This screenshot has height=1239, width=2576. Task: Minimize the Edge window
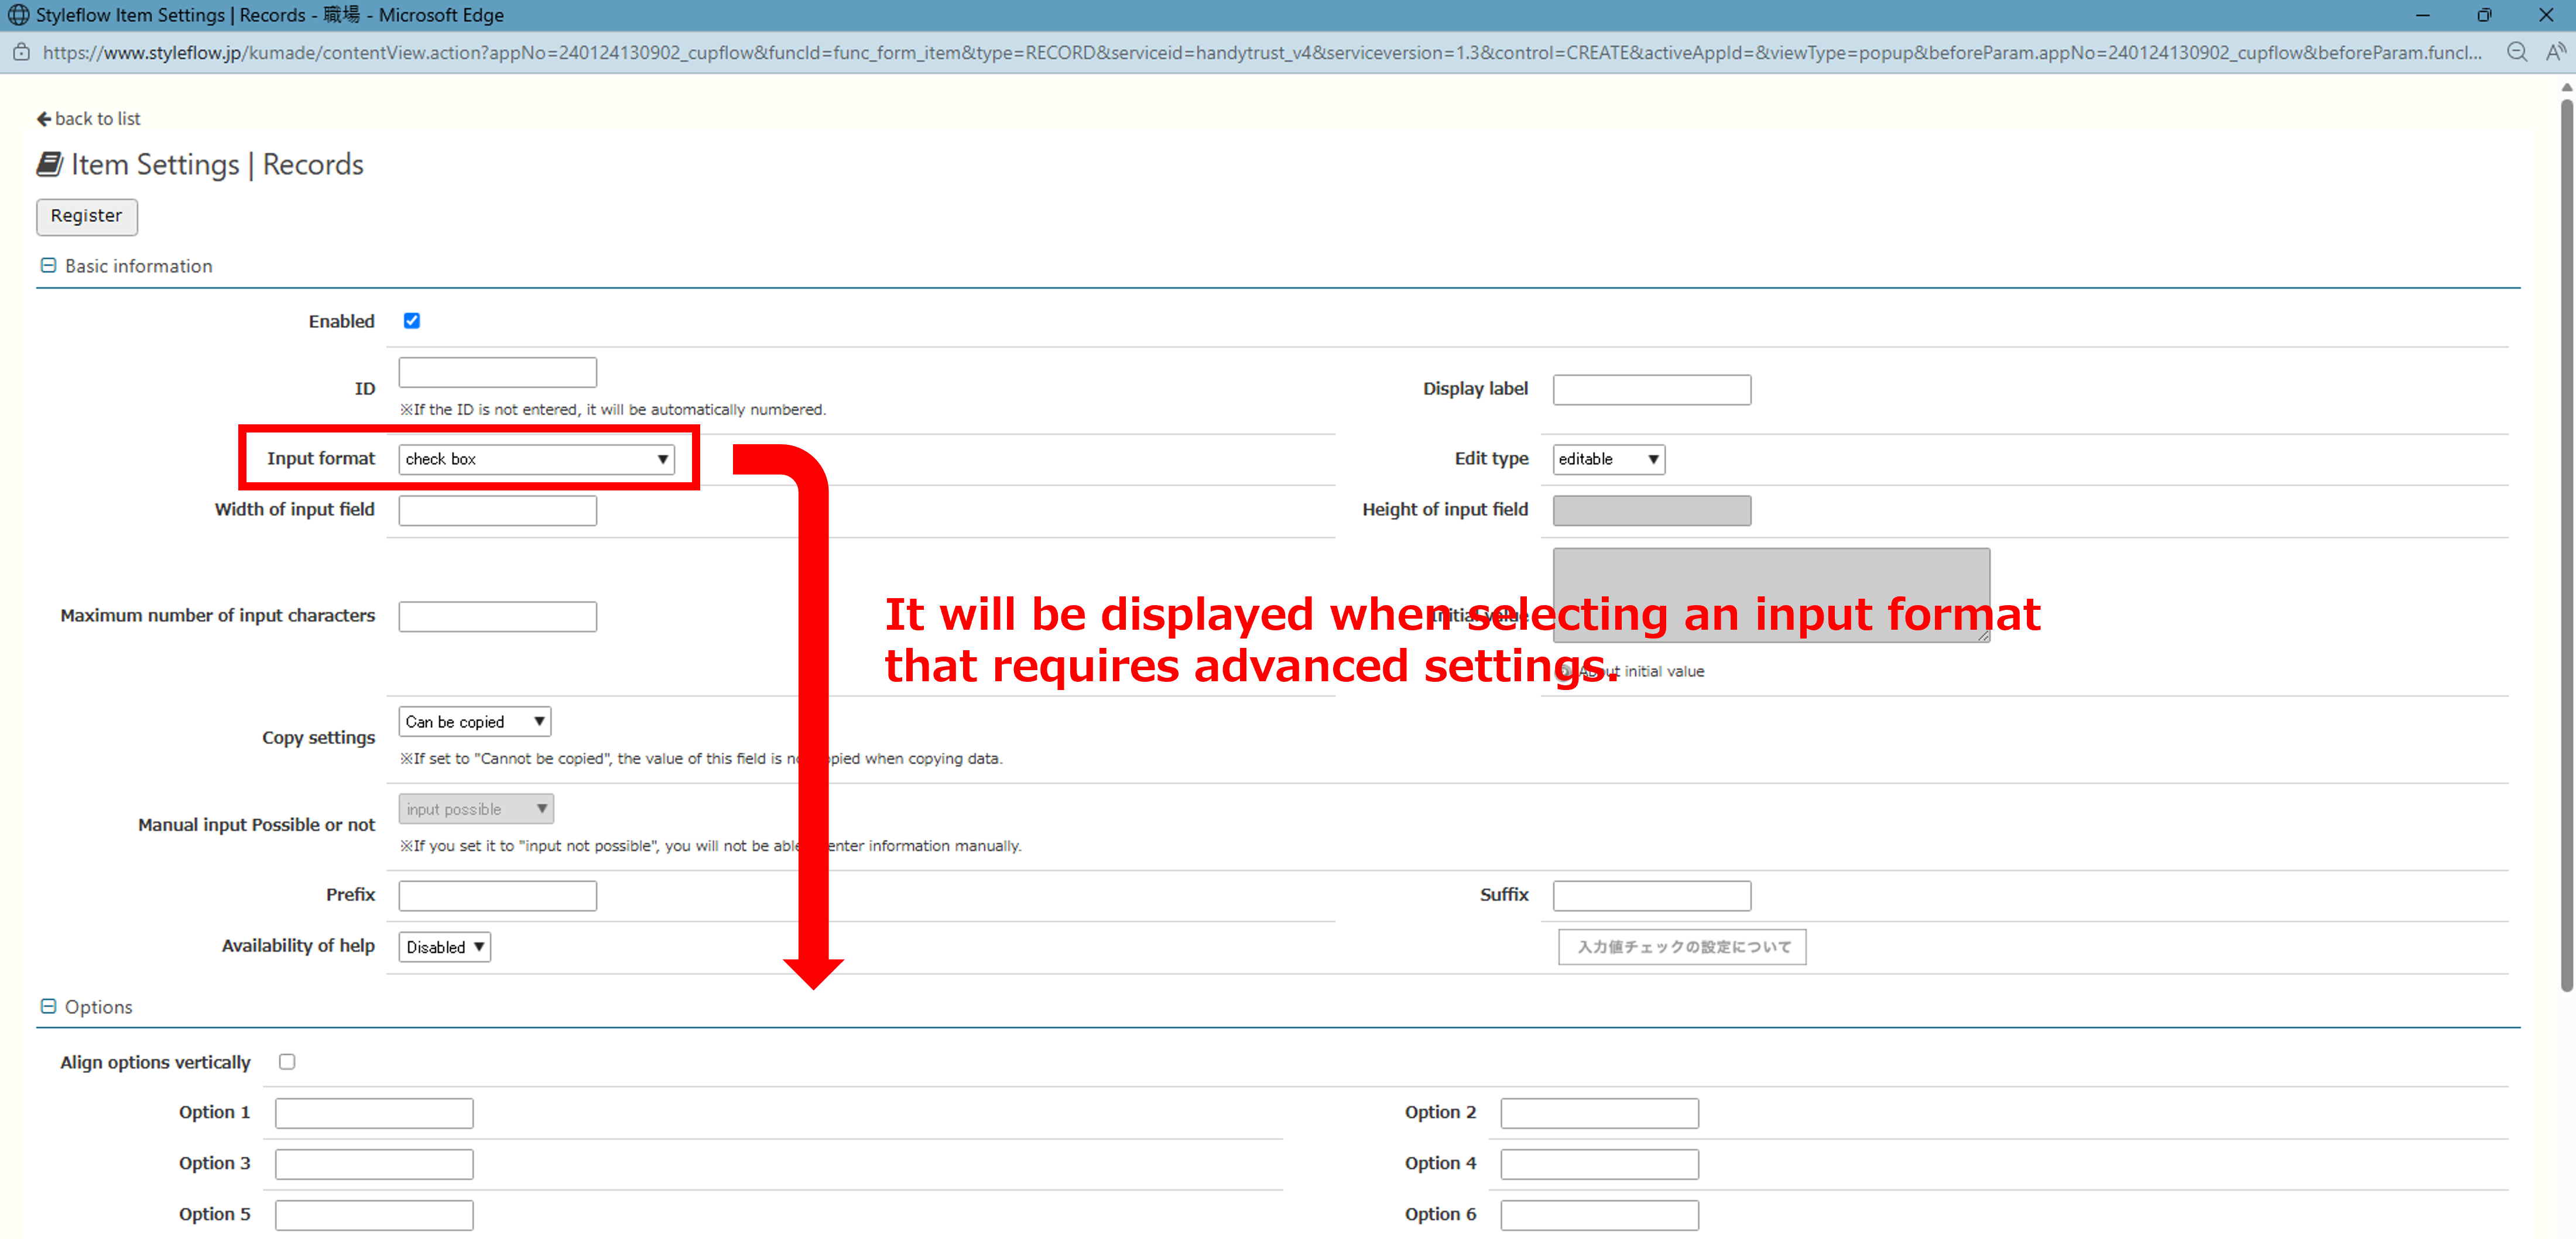tap(2422, 15)
